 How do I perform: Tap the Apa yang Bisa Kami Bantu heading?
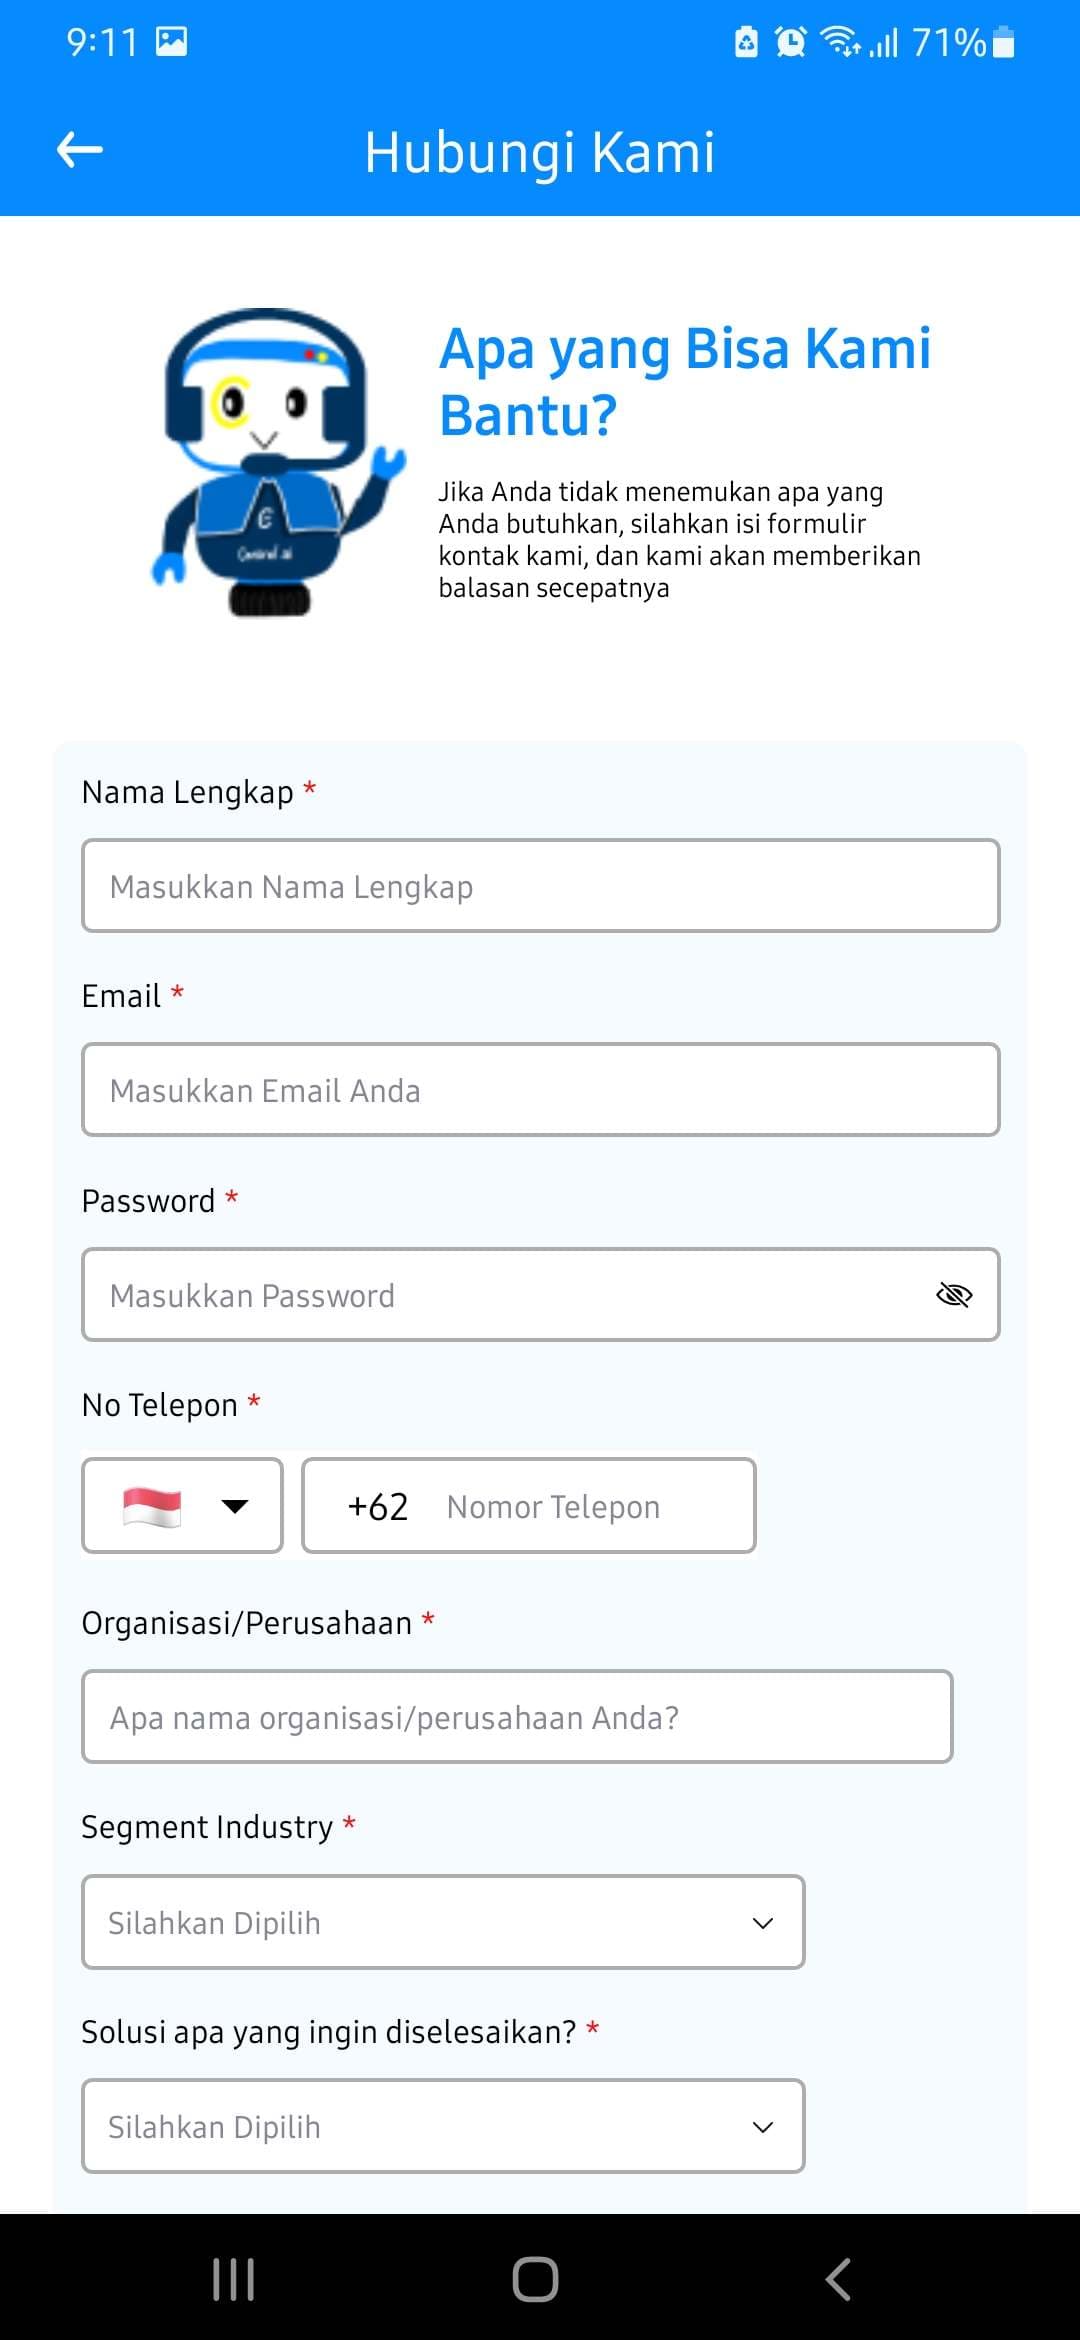pos(685,381)
